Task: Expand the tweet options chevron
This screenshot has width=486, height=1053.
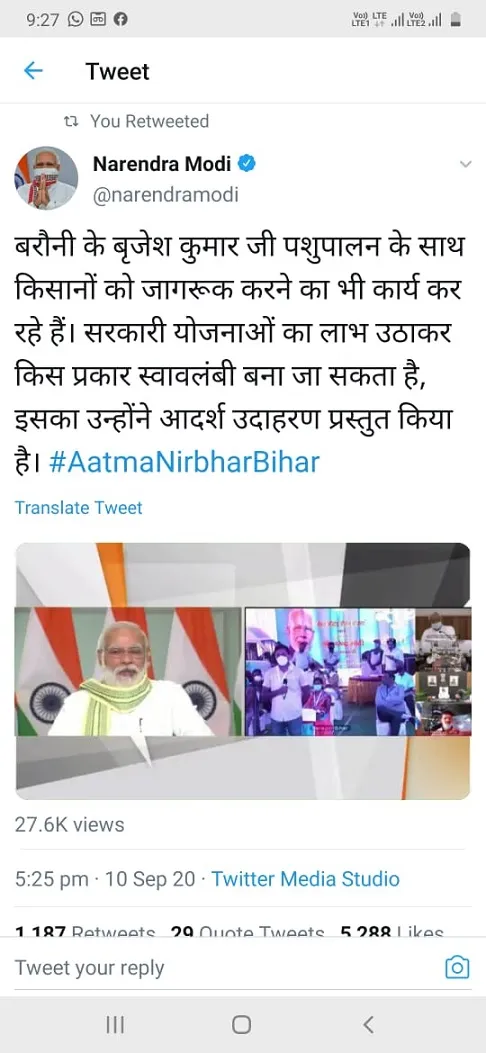Action: [x=465, y=164]
